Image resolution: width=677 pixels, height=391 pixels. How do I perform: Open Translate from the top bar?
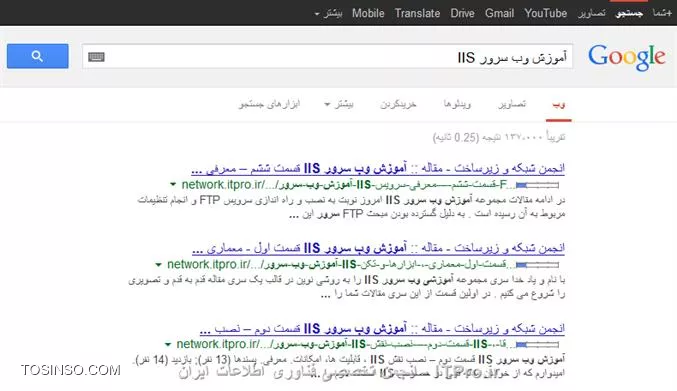click(x=417, y=13)
